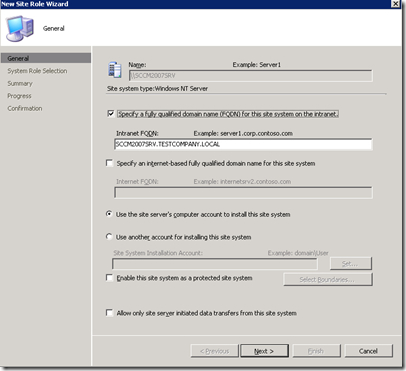Open the Select Boundaries... dialog button

(328, 279)
